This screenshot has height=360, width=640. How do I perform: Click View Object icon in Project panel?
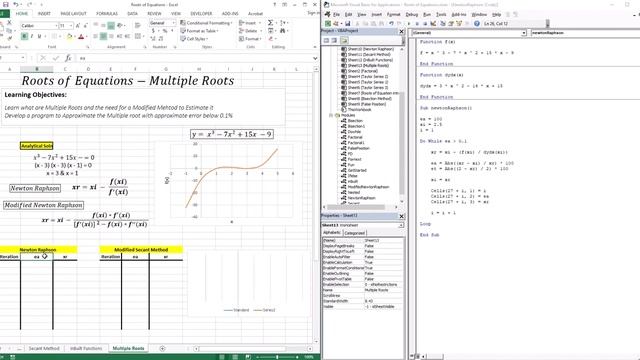point(334,40)
